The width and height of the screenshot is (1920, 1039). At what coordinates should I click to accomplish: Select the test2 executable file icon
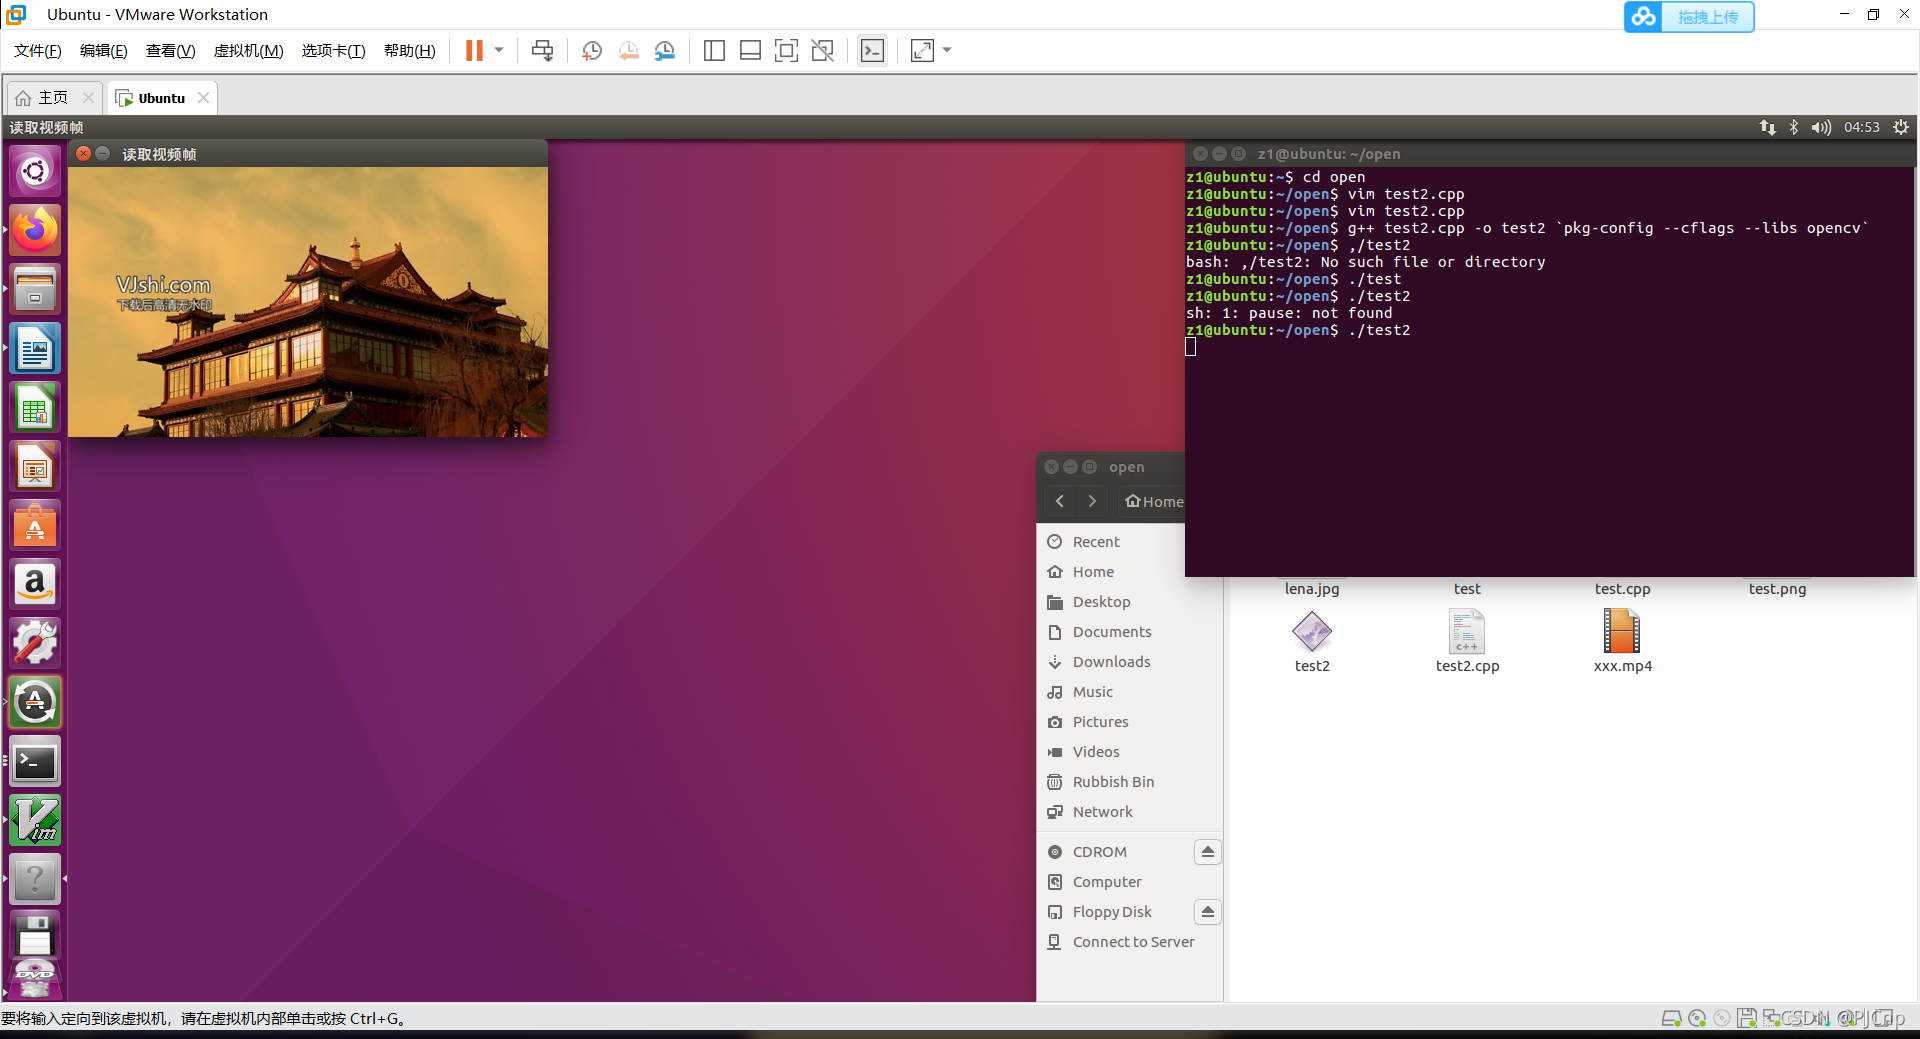(1312, 632)
